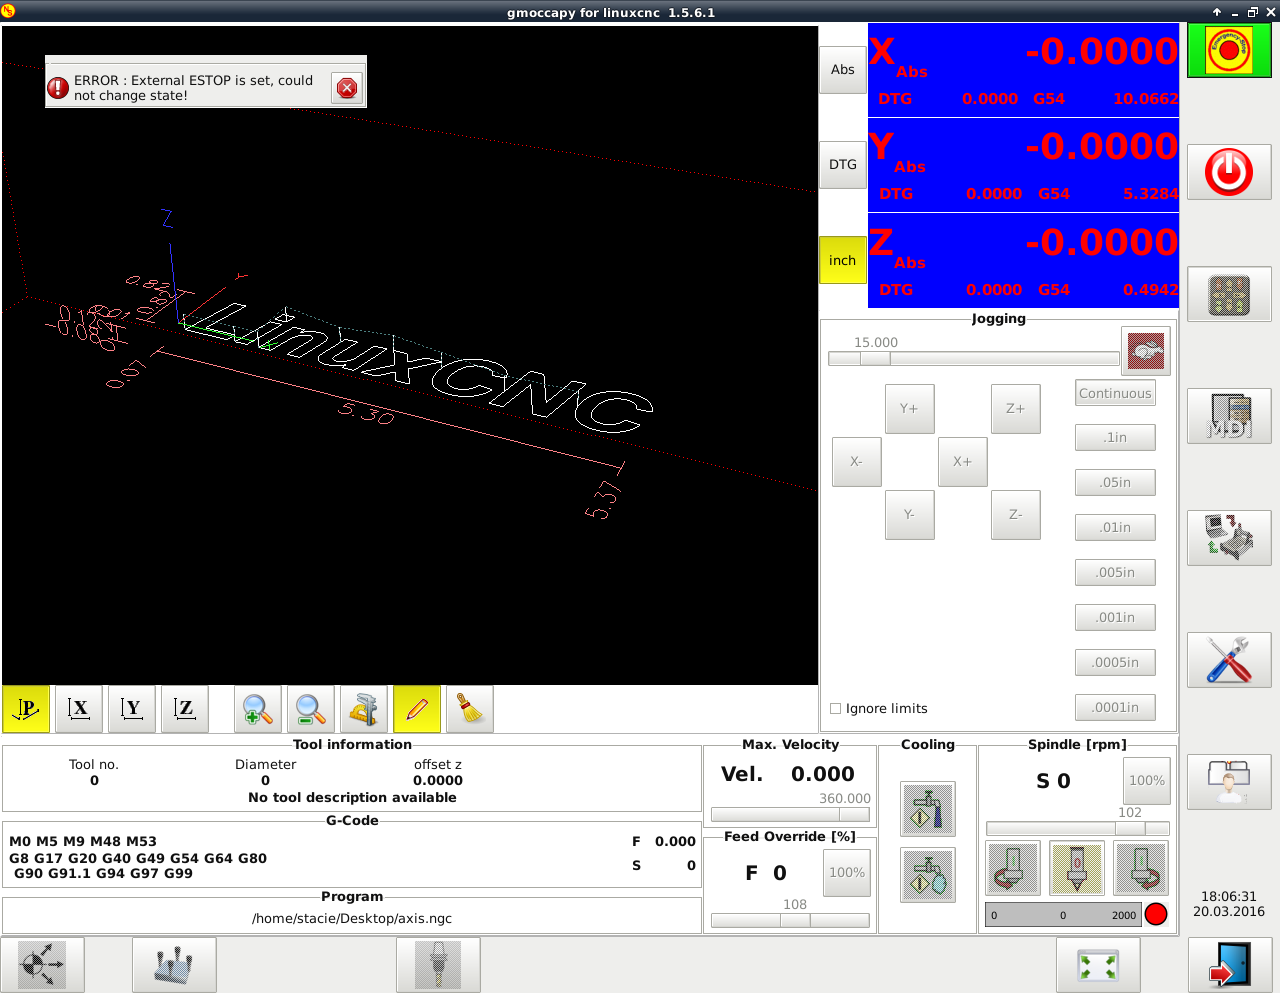Stop the spindle

[1077, 868]
